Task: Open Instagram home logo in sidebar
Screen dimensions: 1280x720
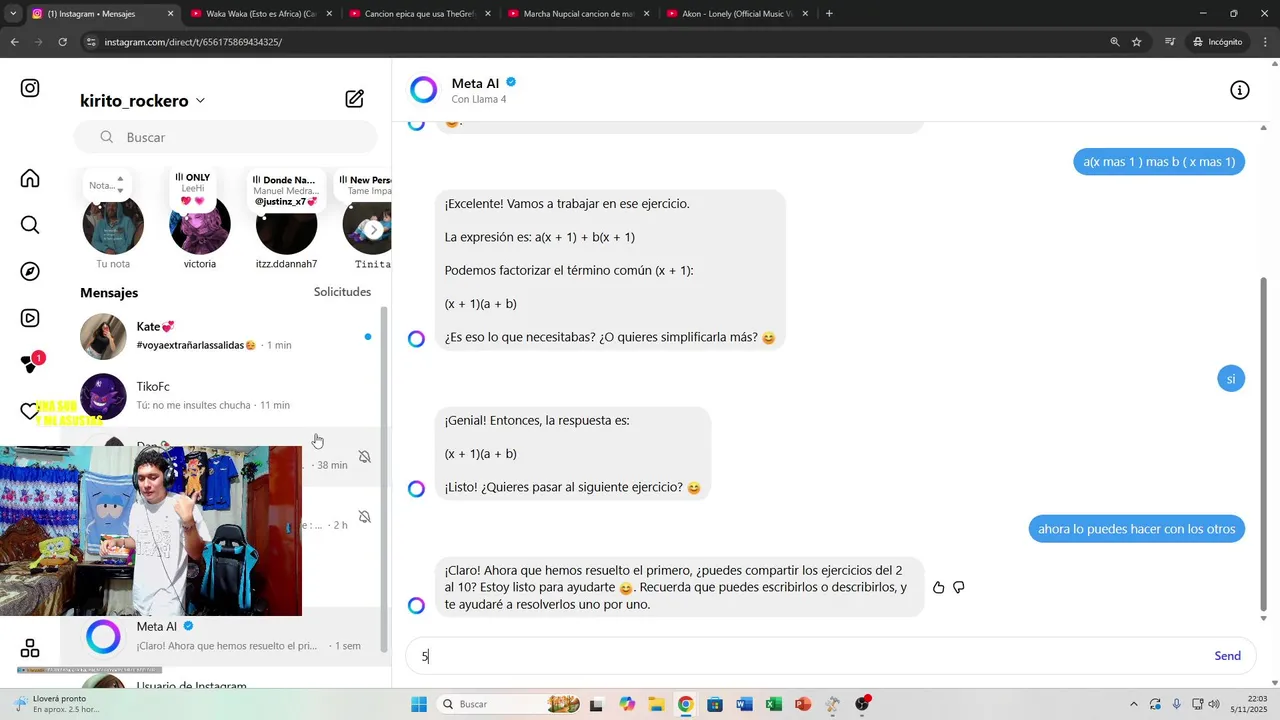Action: pos(30,88)
